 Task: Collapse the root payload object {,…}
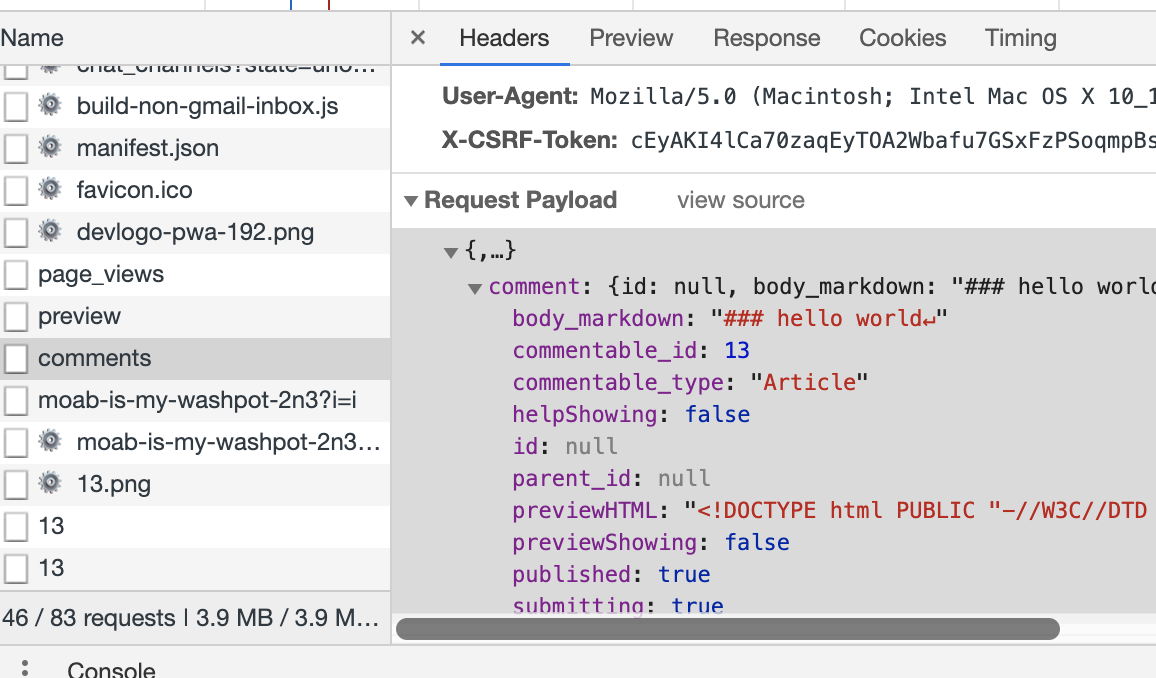pyautogui.click(x=451, y=253)
